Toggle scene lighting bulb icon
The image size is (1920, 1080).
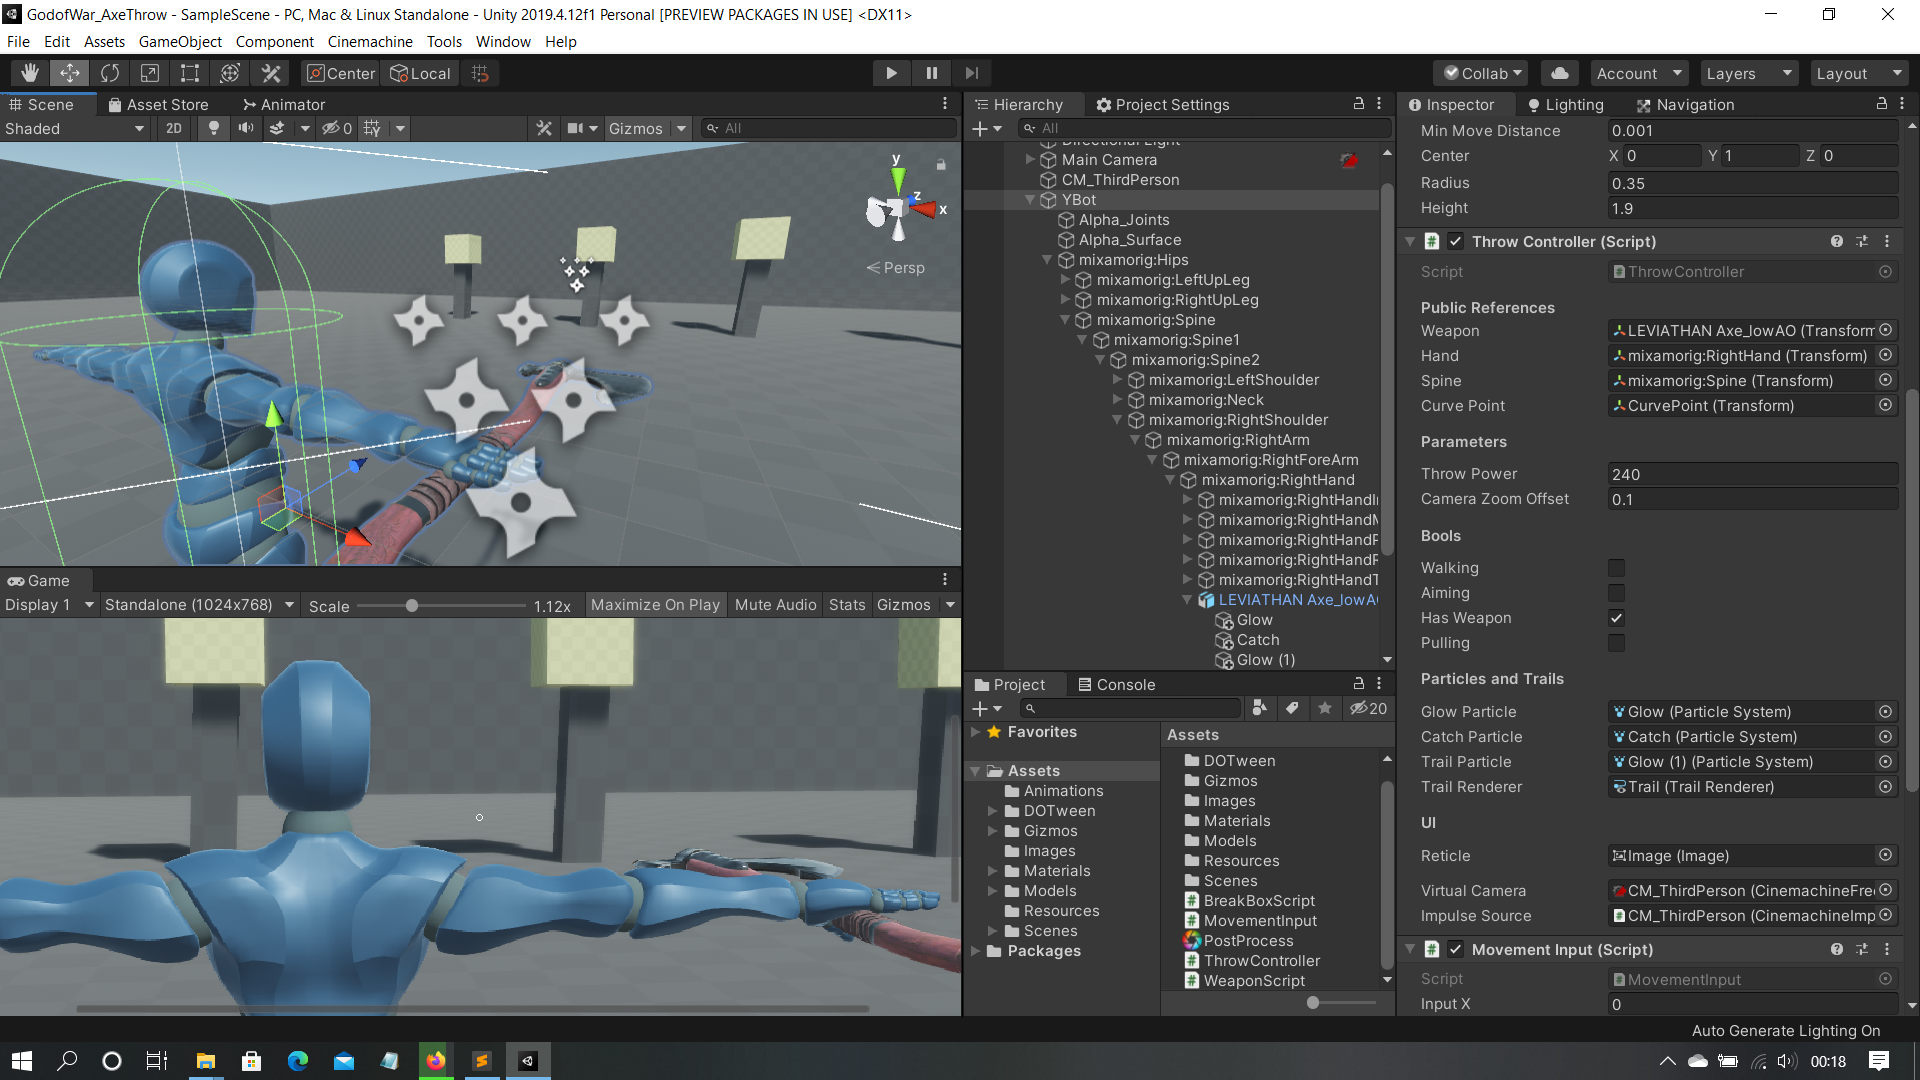coord(213,128)
